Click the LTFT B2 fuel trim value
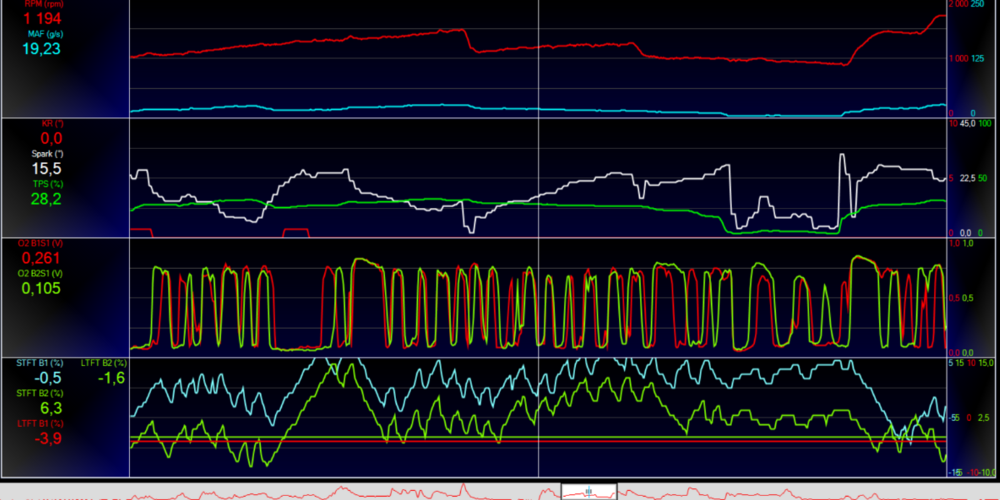The width and height of the screenshot is (1000, 500). coord(111,378)
